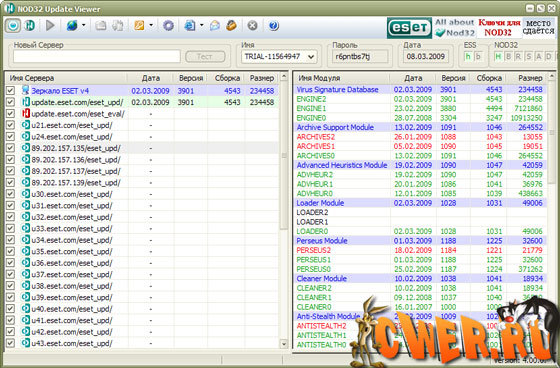560x368 pixels.
Task: Click the open envelope mail icon
Action: (x=215, y=26)
